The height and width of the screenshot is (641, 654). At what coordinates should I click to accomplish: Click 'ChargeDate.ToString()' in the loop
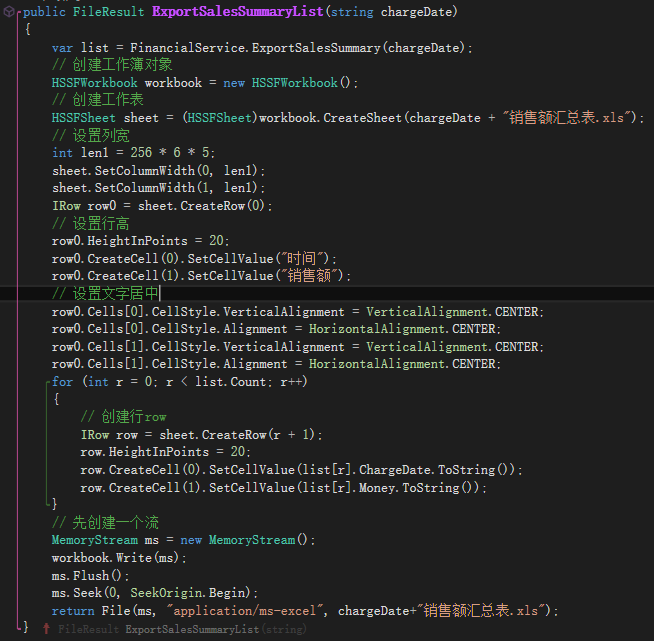click(437, 470)
